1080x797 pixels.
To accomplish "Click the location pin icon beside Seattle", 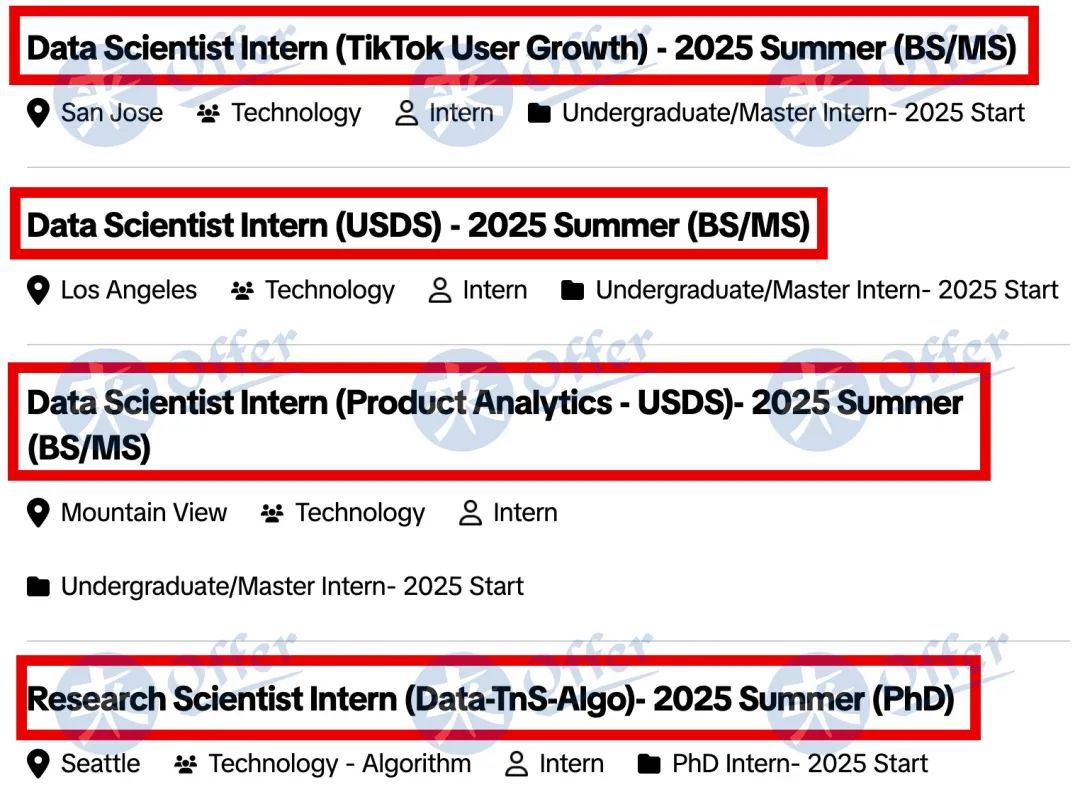I will click(38, 764).
